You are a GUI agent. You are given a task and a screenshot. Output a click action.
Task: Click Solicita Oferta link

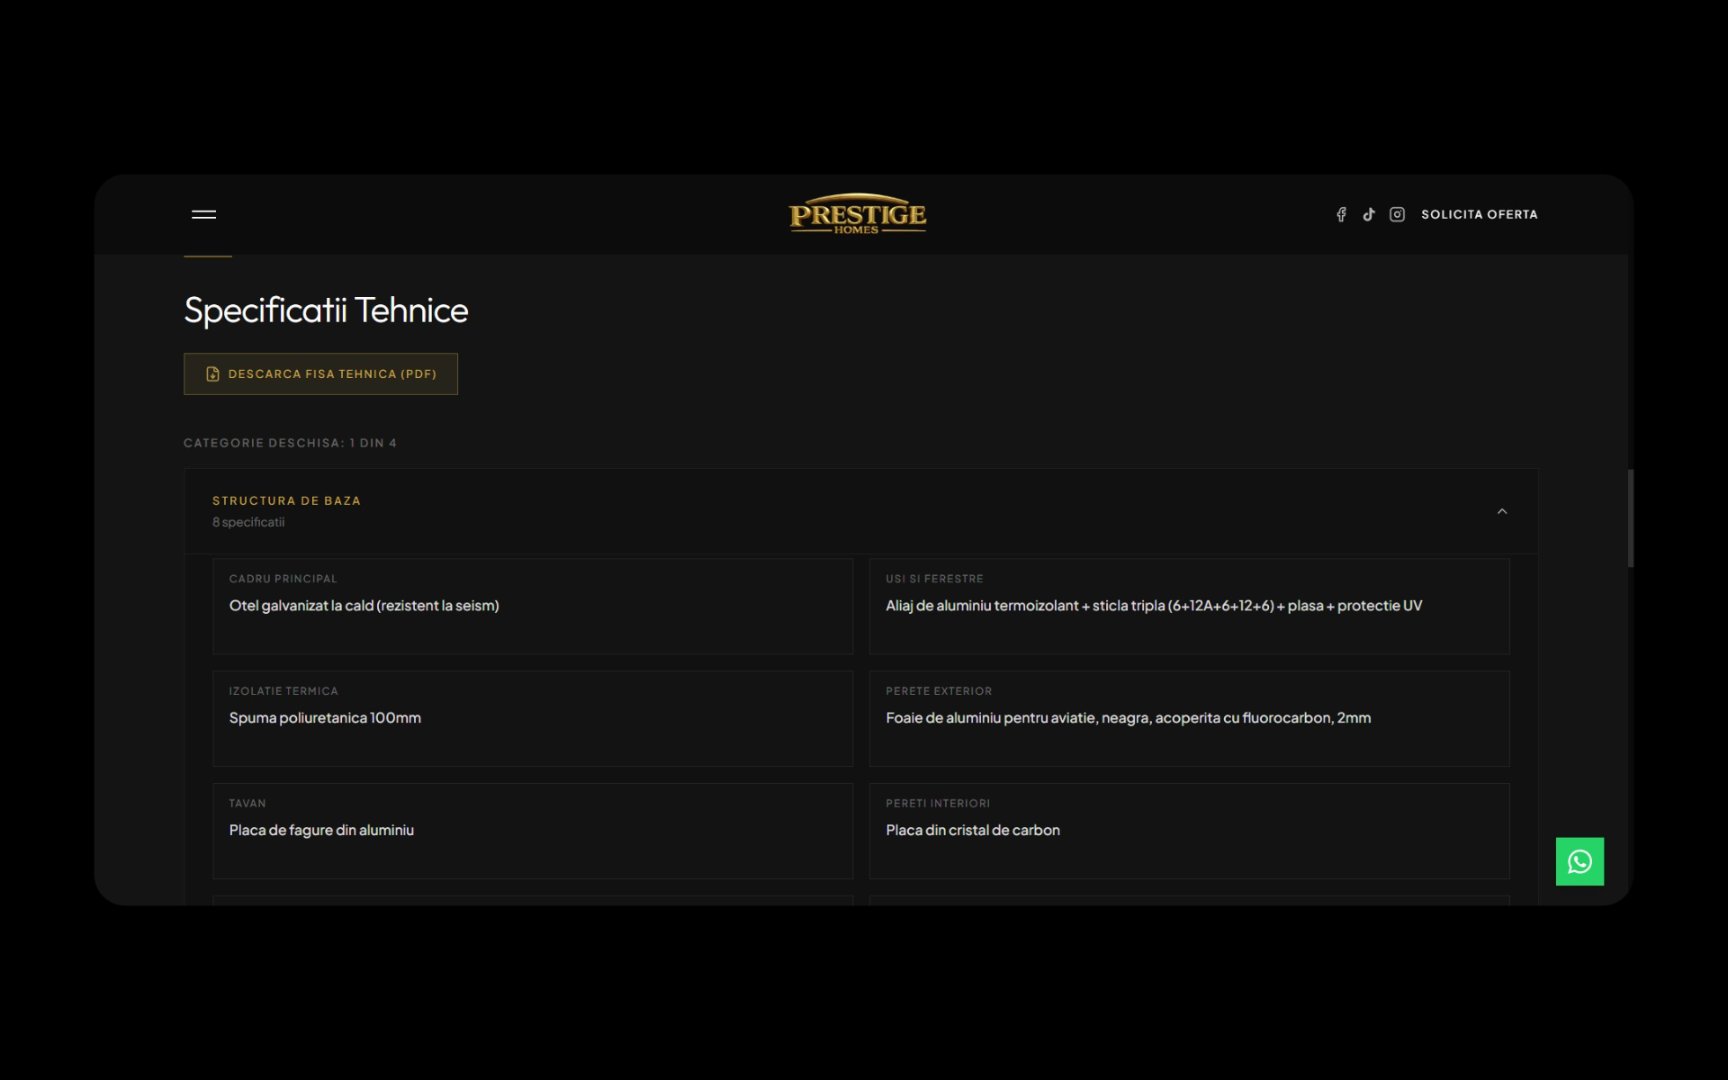click(x=1479, y=214)
